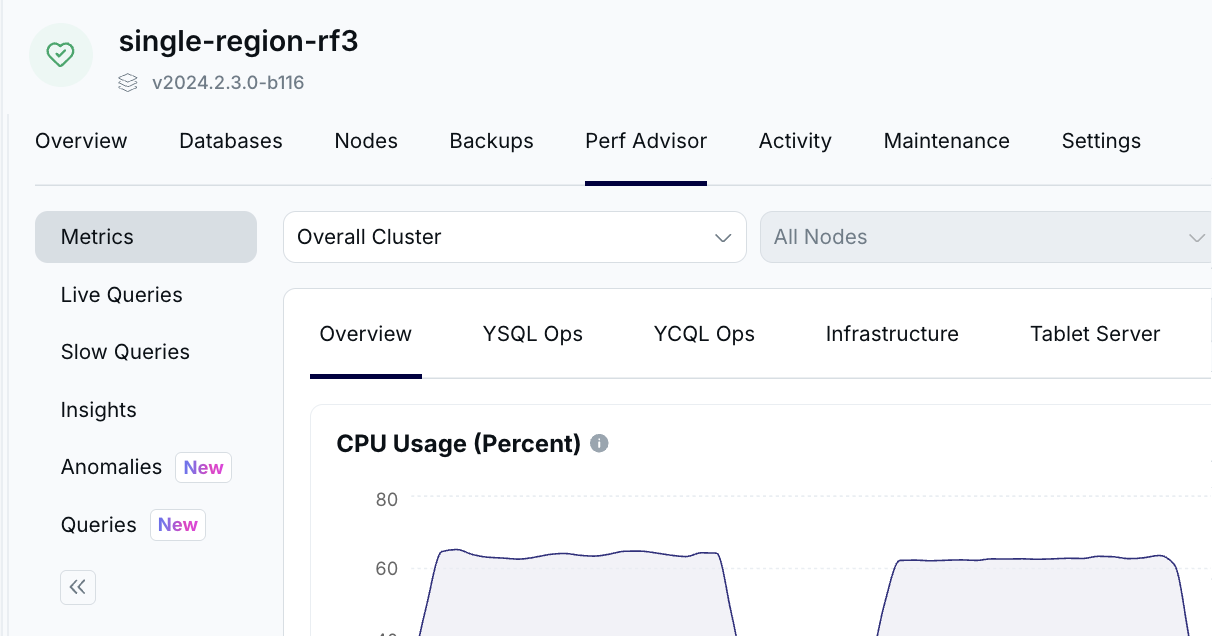The height and width of the screenshot is (636, 1212).
Task: Switch to the Infrastructure metrics tab
Action: 892,334
